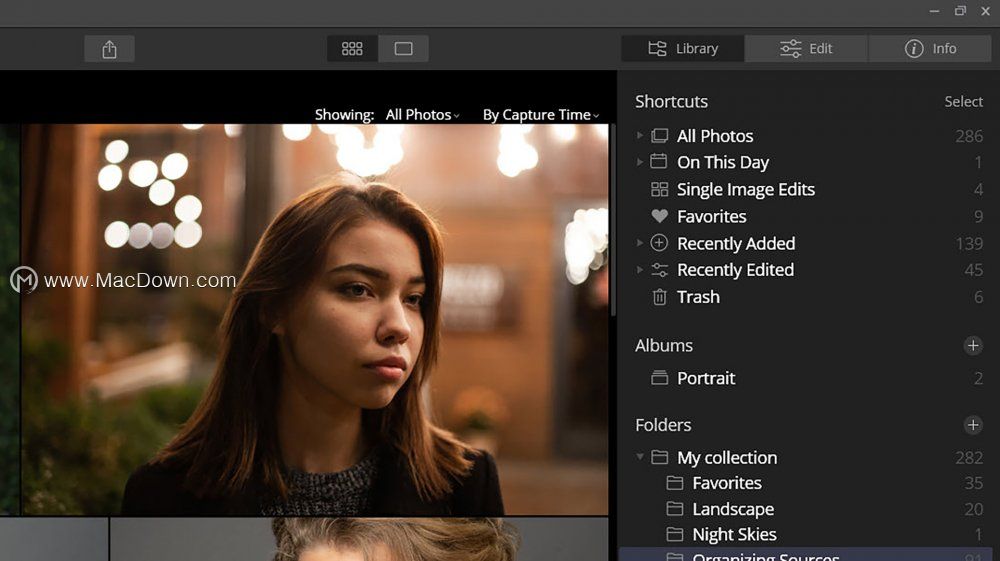Click the Favorites folder count 35
Image resolution: width=1000 pixels, height=561 pixels.
pos(973,483)
